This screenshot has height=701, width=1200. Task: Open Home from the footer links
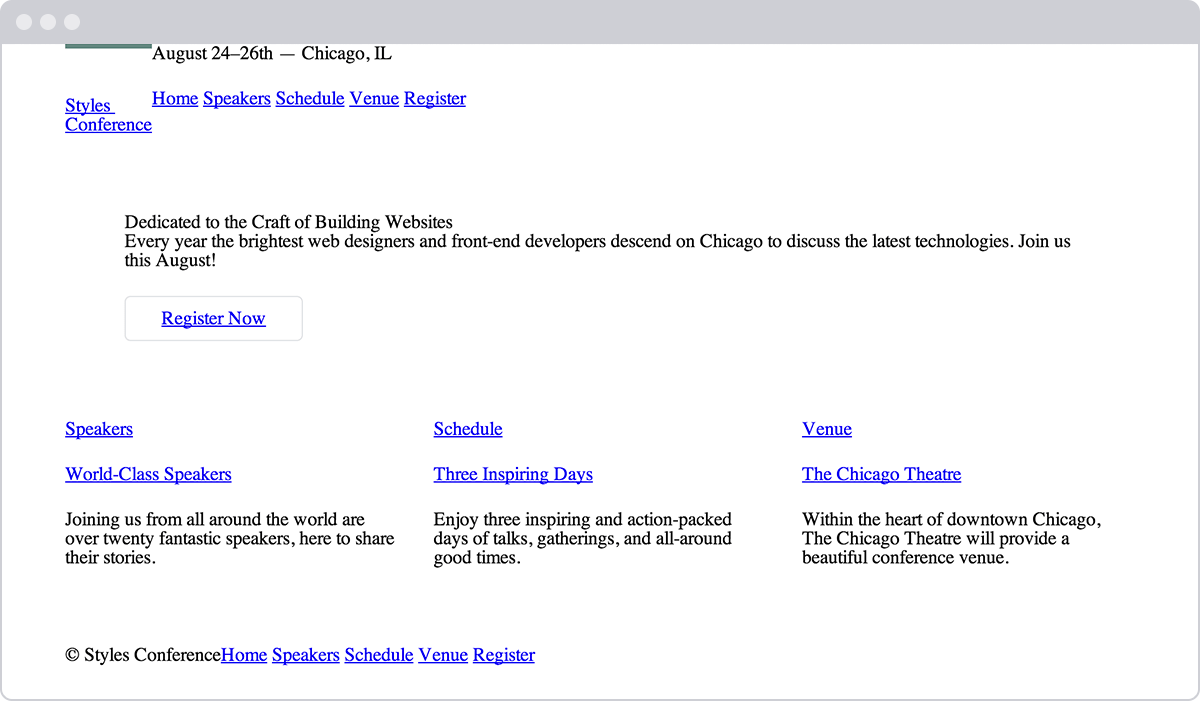[x=244, y=655]
